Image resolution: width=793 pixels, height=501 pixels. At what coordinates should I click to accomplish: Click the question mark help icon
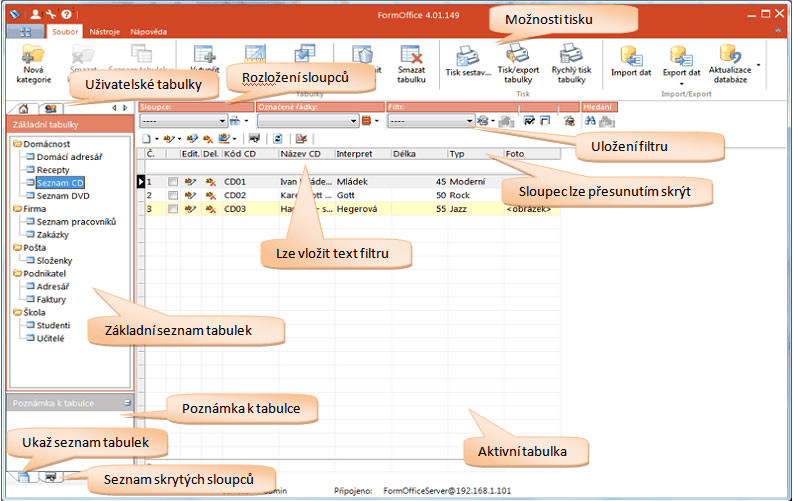66,14
